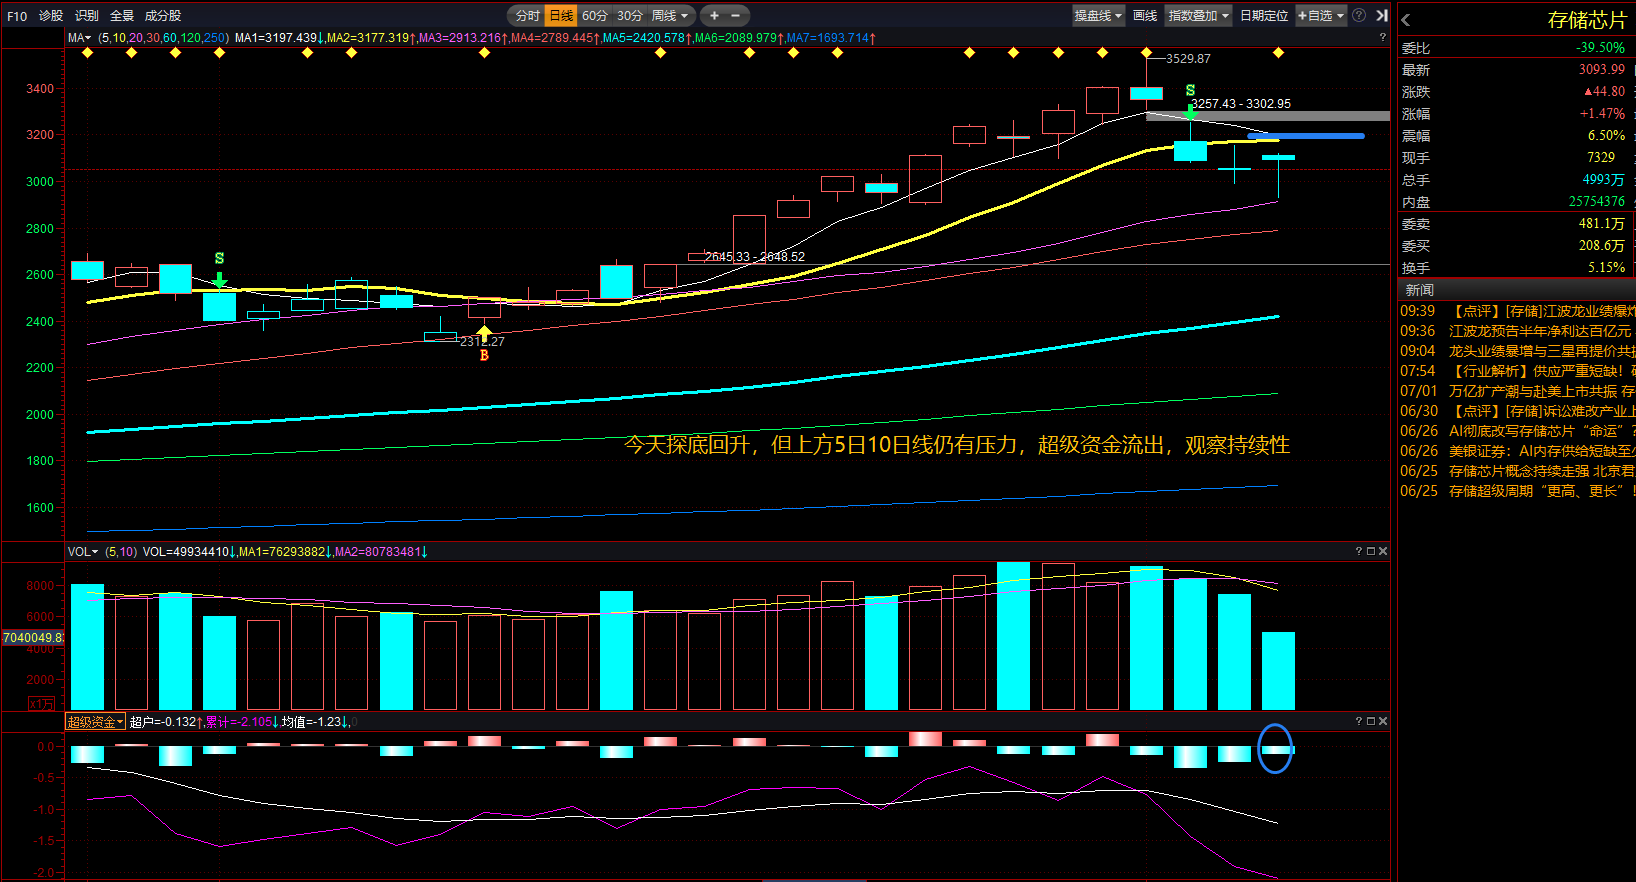Open 06/25 news 存储超级周期
The height and width of the screenshot is (882, 1636).
1517,491
